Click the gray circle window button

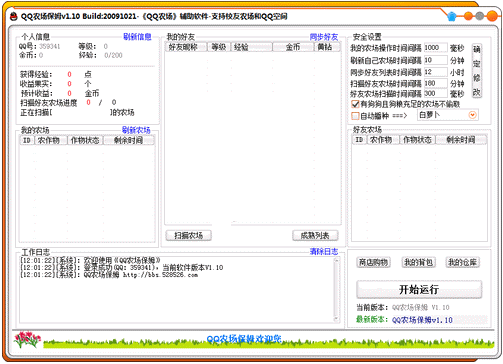click(479, 16)
